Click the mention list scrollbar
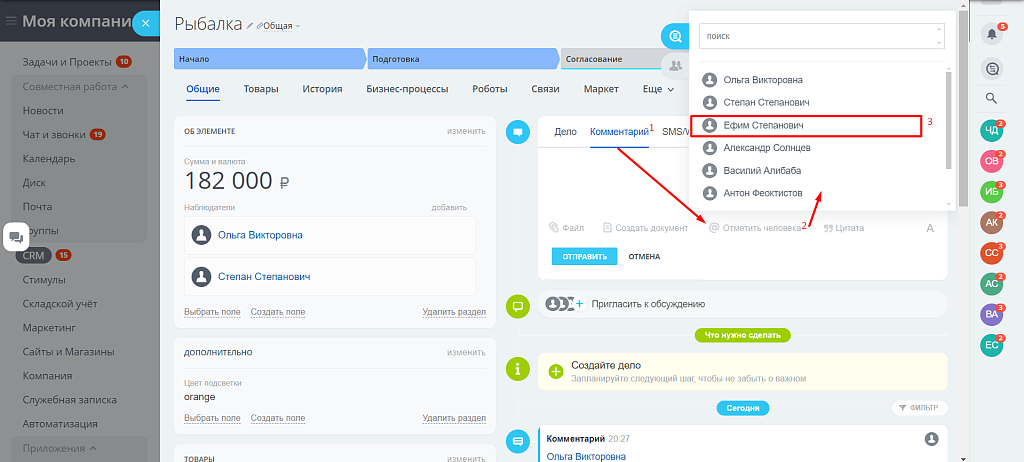The width and height of the screenshot is (1024, 462). pyautogui.click(x=949, y=120)
